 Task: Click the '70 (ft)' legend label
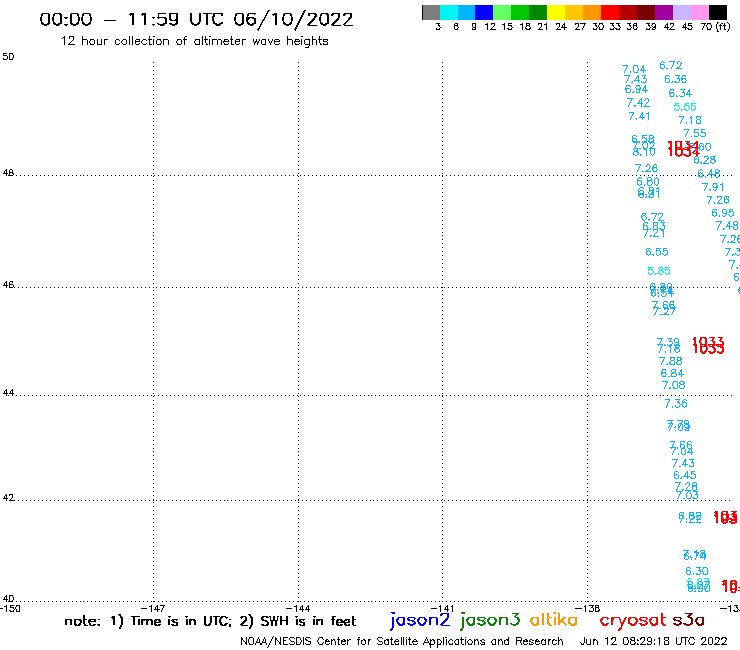point(715,26)
